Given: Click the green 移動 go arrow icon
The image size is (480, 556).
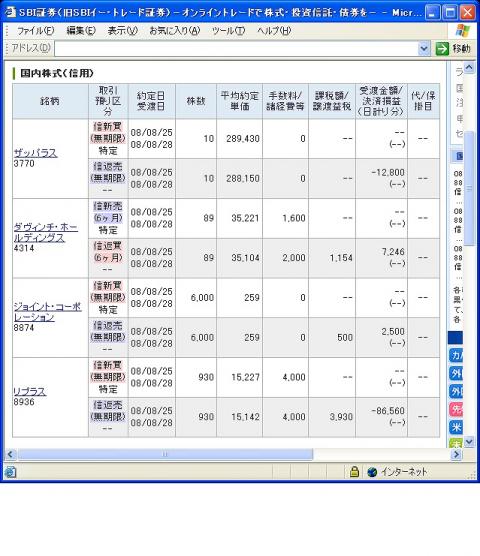Looking at the screenshot, I should [442, 49].
